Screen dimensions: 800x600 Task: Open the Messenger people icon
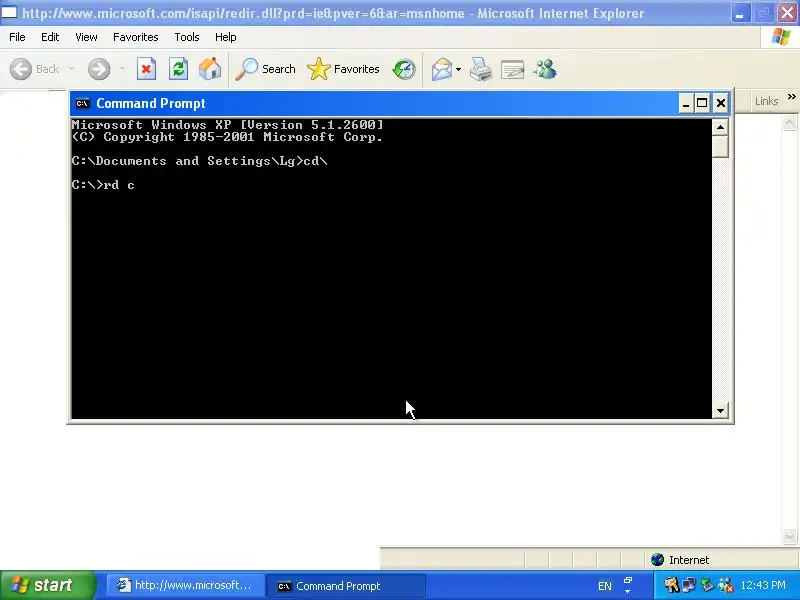[x=545, y=69]
